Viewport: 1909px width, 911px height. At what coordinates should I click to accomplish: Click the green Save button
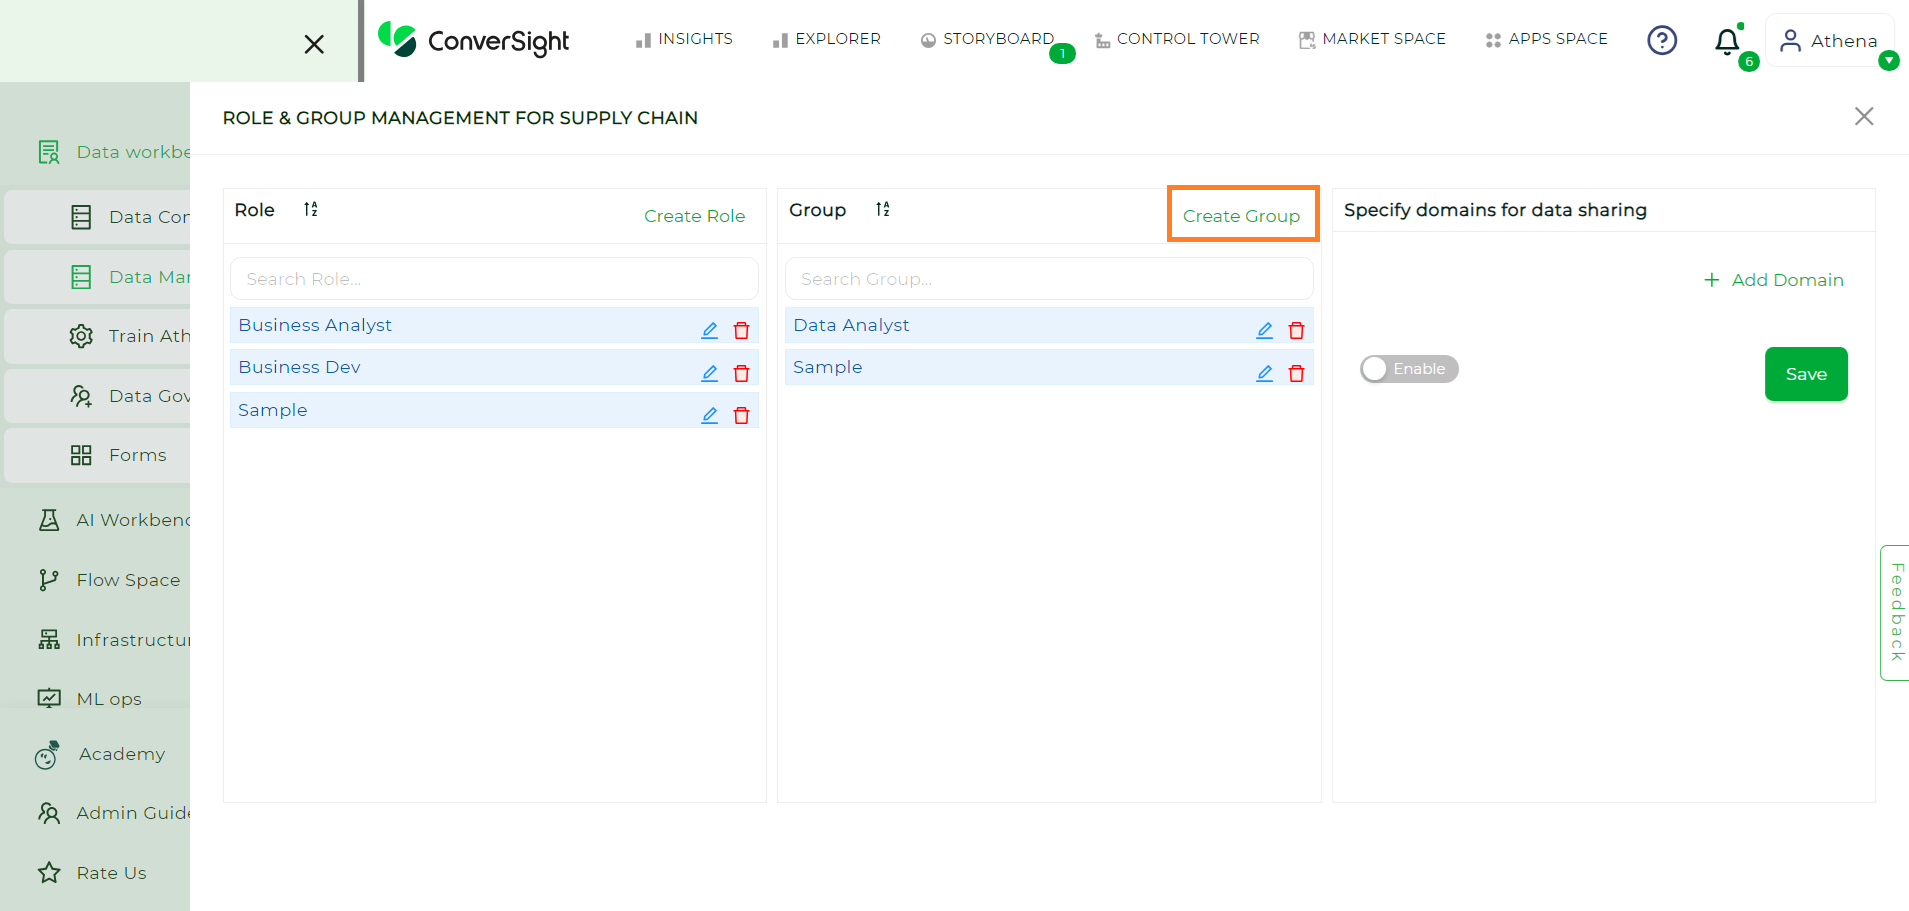[1806, 374]
